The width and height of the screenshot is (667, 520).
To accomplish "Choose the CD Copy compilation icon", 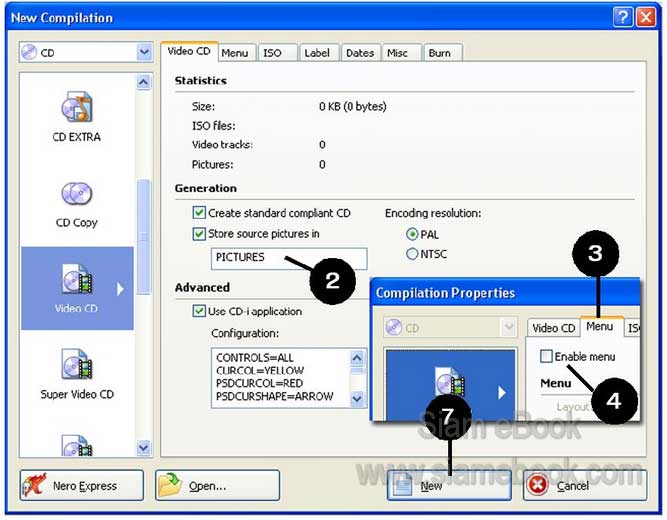I will point(77,194).
